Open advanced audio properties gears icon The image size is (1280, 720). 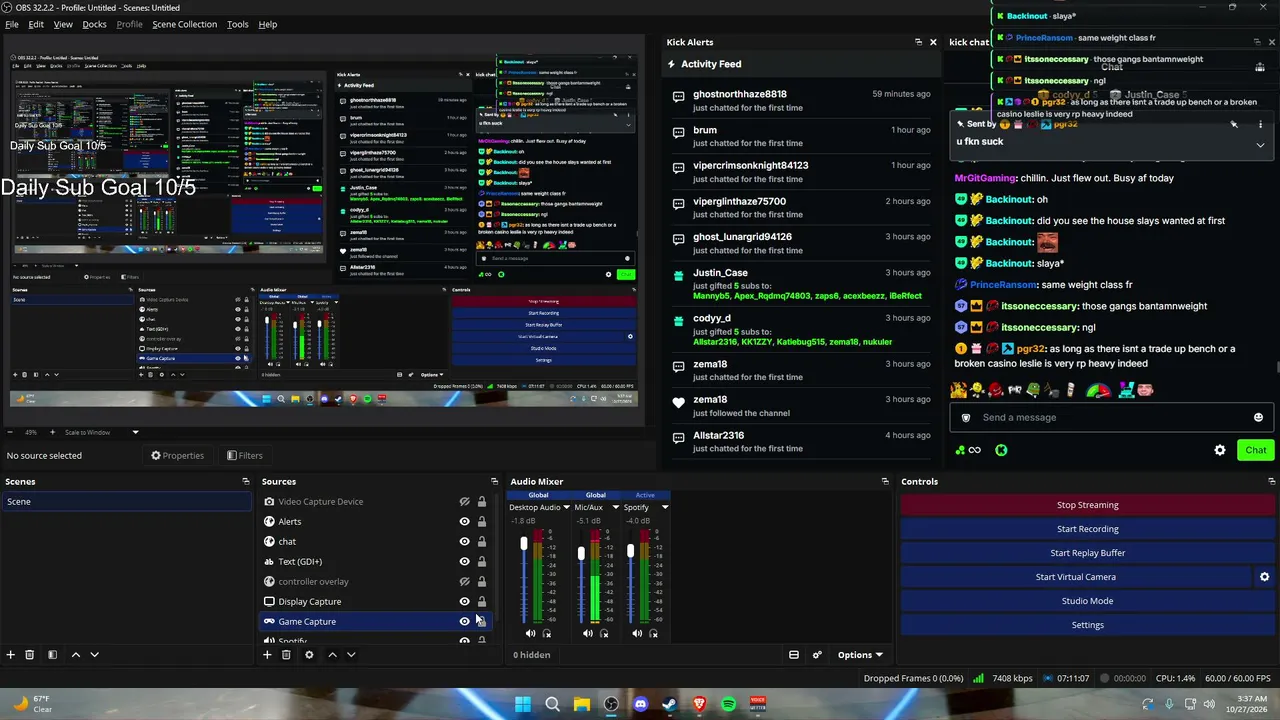click(817, 655)
